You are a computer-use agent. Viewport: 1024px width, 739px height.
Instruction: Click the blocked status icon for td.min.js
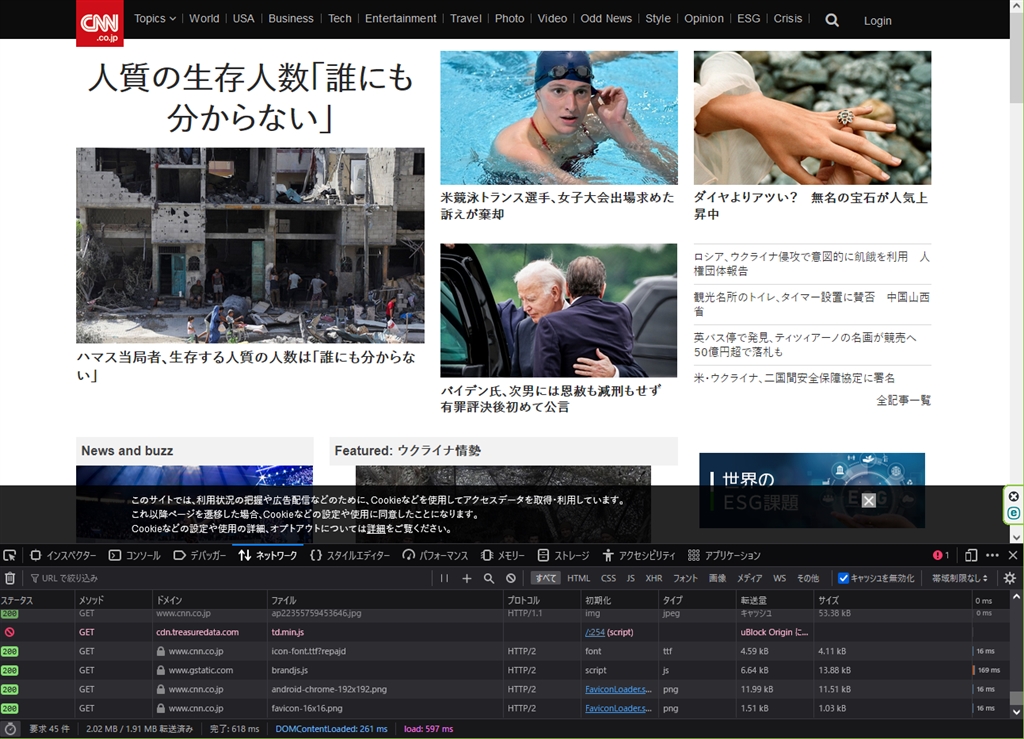click(9, 632)
